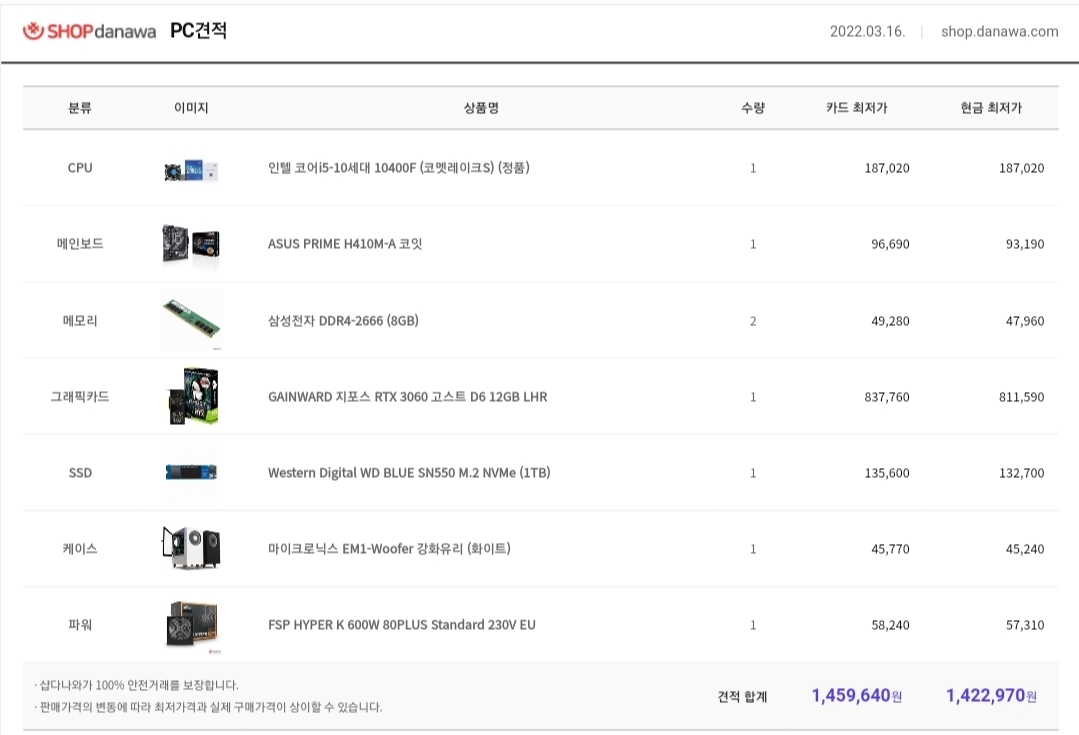Click the 케이스 category cell

coord(80,548)
